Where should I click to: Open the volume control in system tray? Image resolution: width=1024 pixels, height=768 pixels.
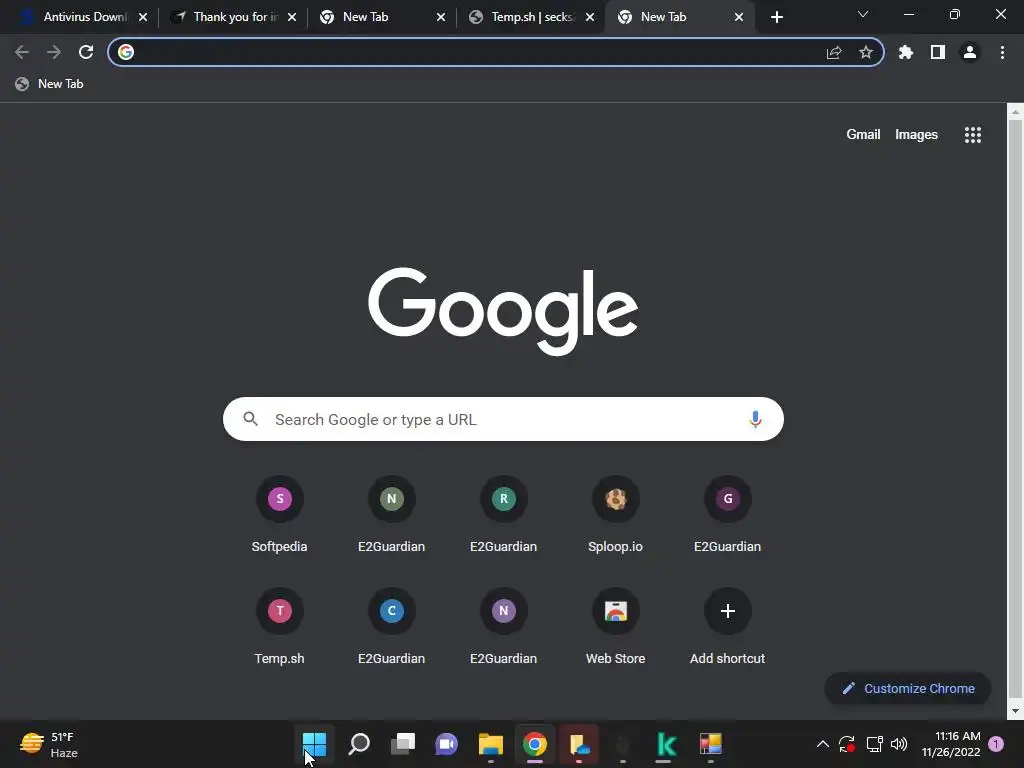[x=899, y=744]
